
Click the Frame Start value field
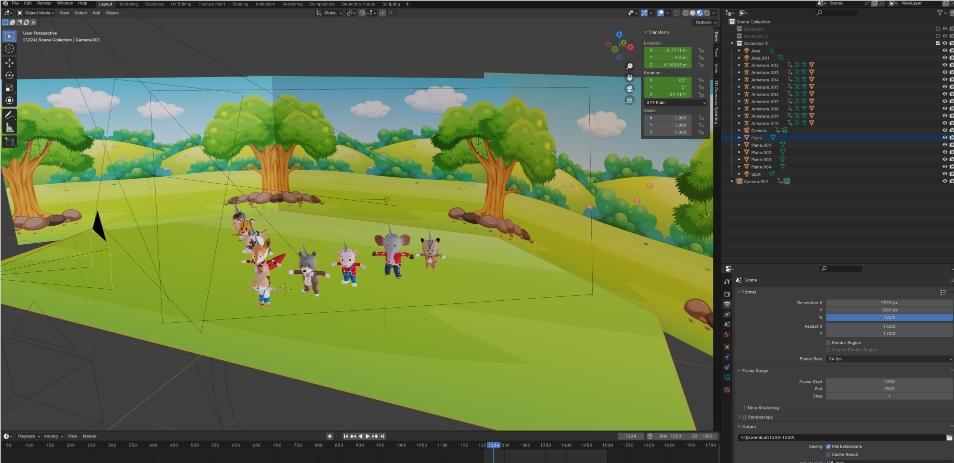[889, 381]
